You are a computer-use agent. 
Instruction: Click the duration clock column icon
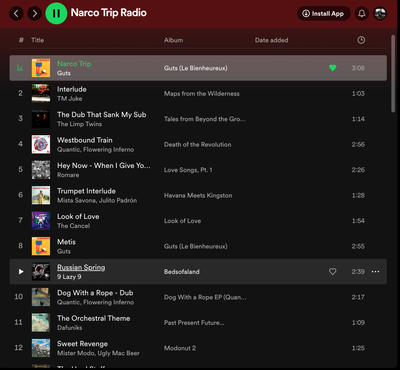(361, 40)
